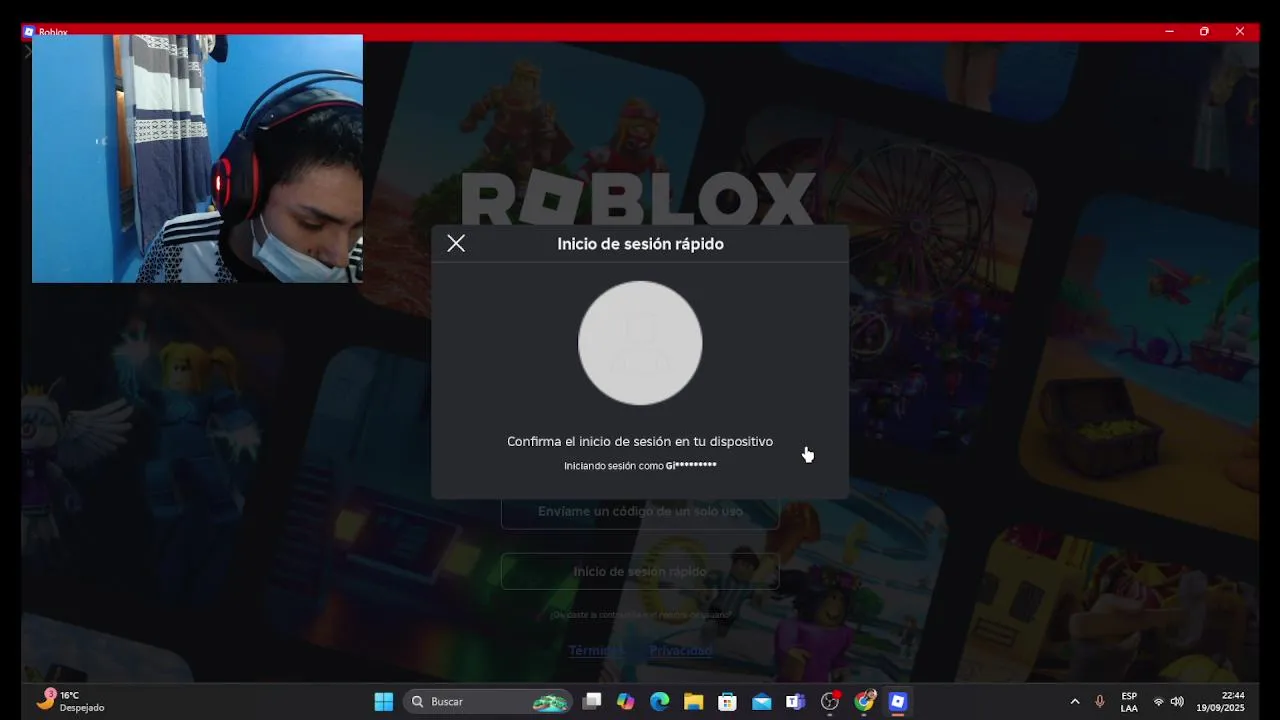Open Microsoft Edge from the taskbar

coord(660,702)
